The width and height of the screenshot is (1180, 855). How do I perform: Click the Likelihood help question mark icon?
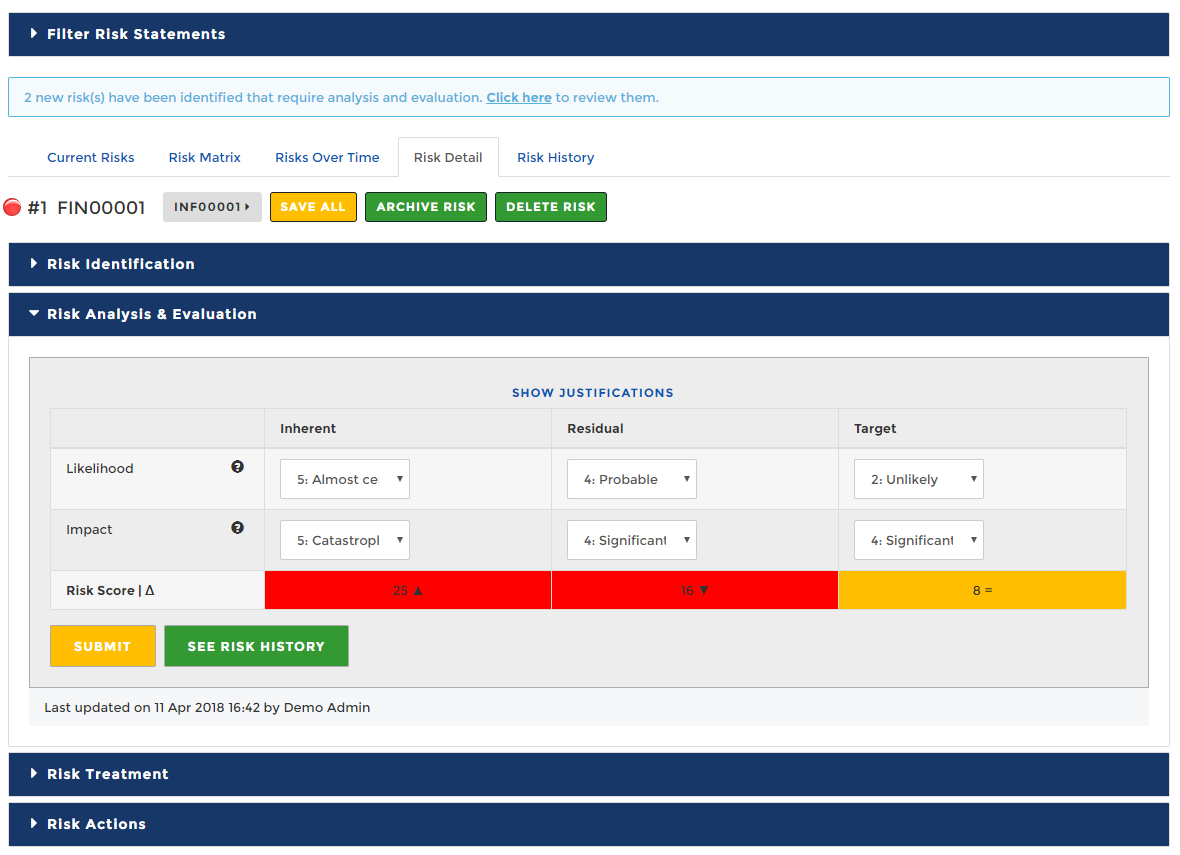pyautogui.click(x=237, y=467)
